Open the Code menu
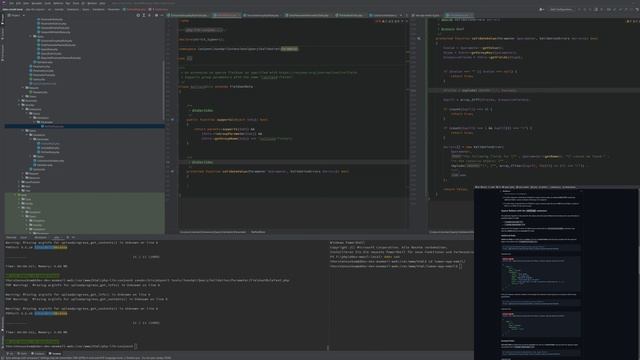 (x=47, y=3)
